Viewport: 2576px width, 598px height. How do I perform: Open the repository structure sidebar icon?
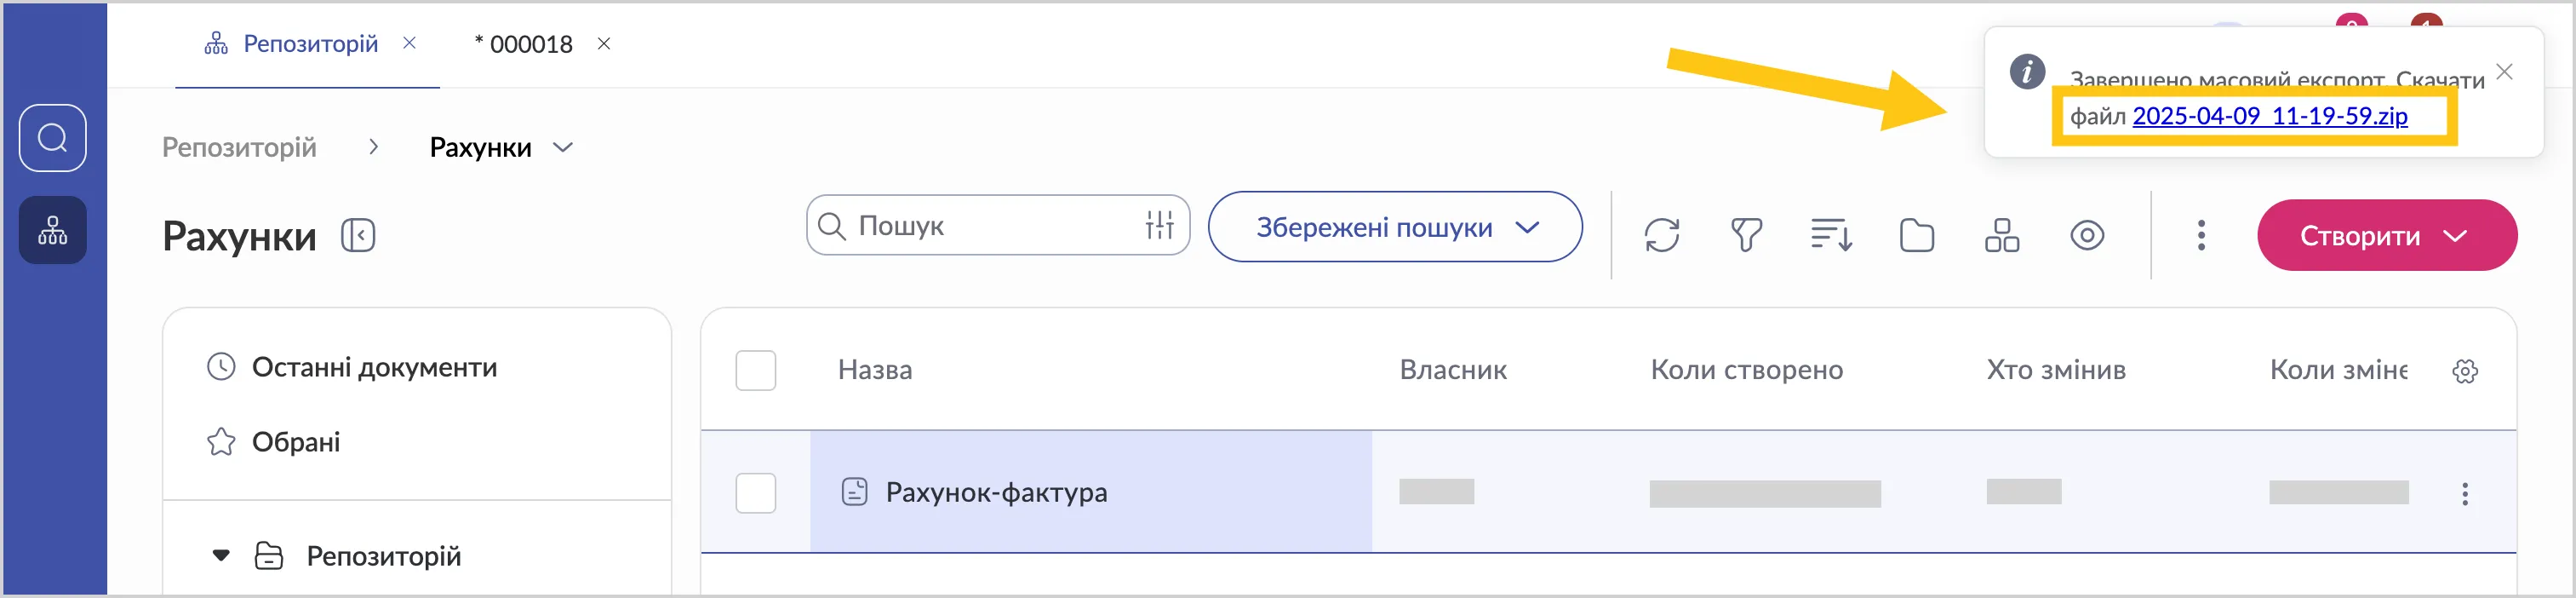52,231
